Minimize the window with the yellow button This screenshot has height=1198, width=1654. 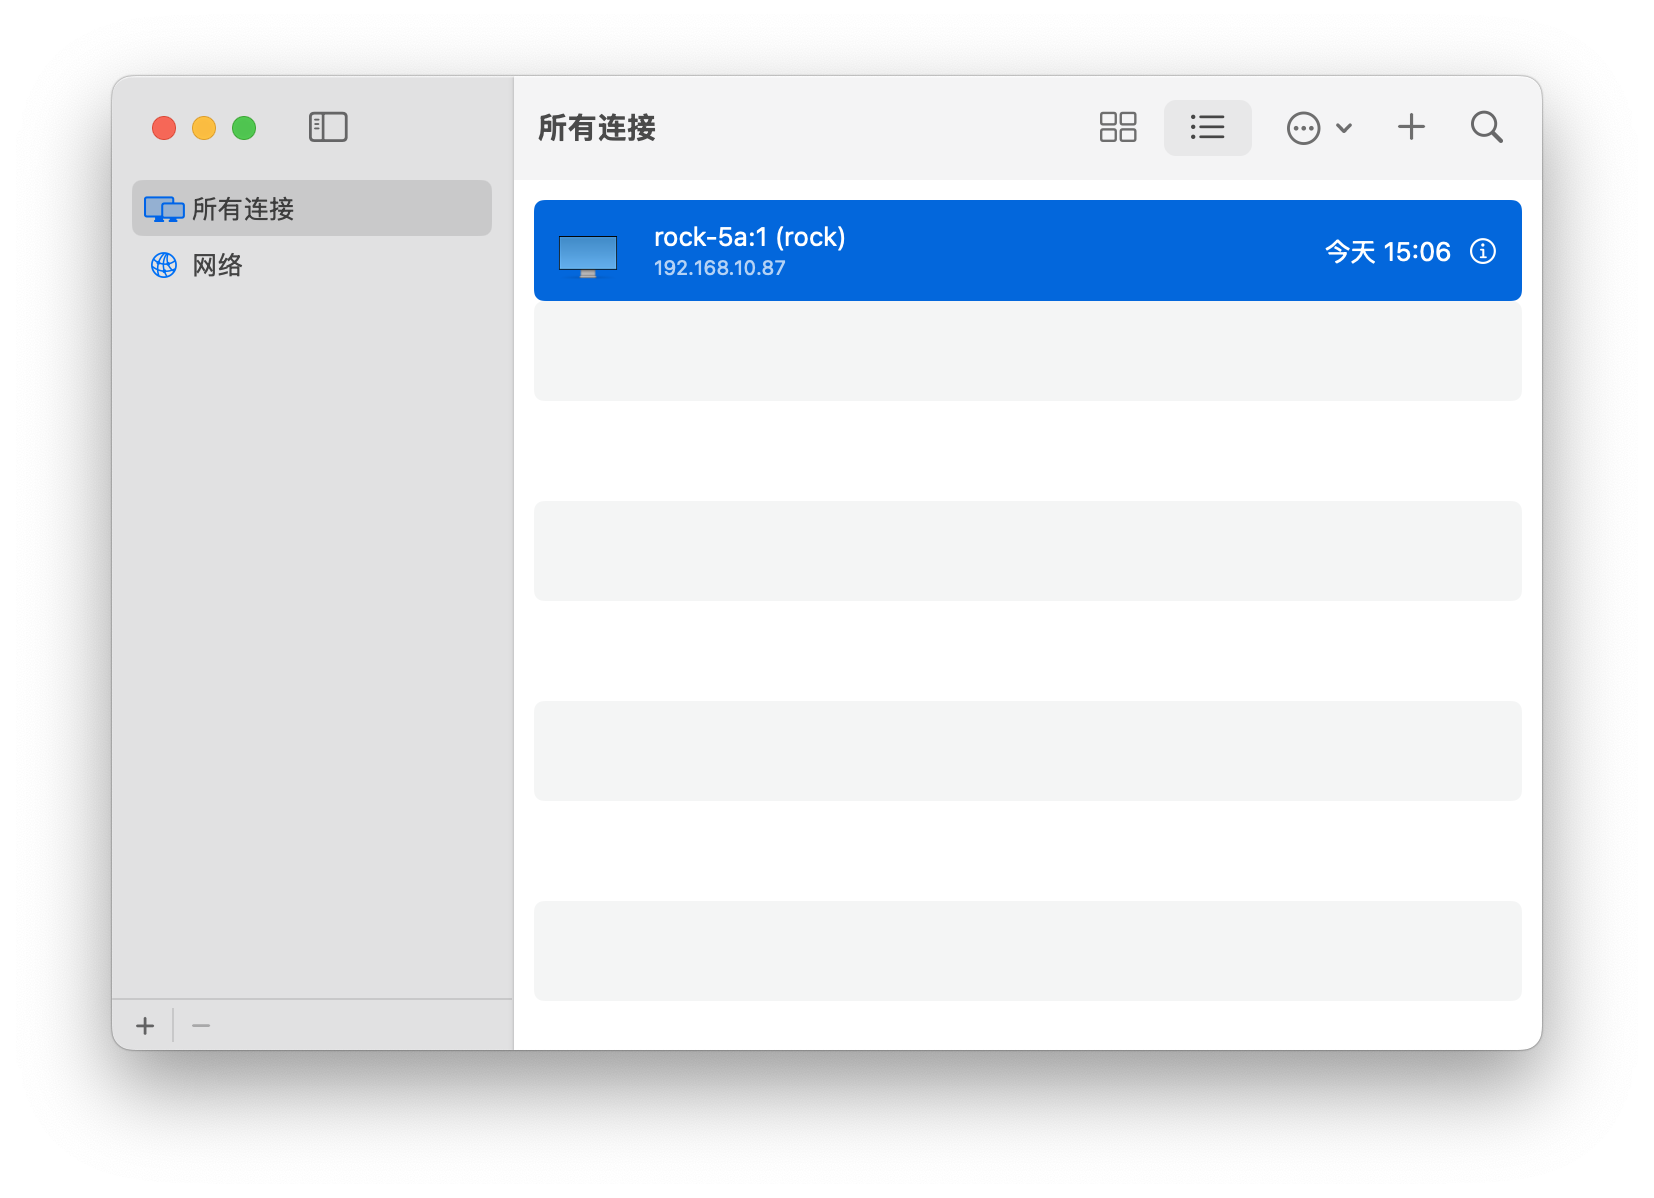click(x=204, y=128)
